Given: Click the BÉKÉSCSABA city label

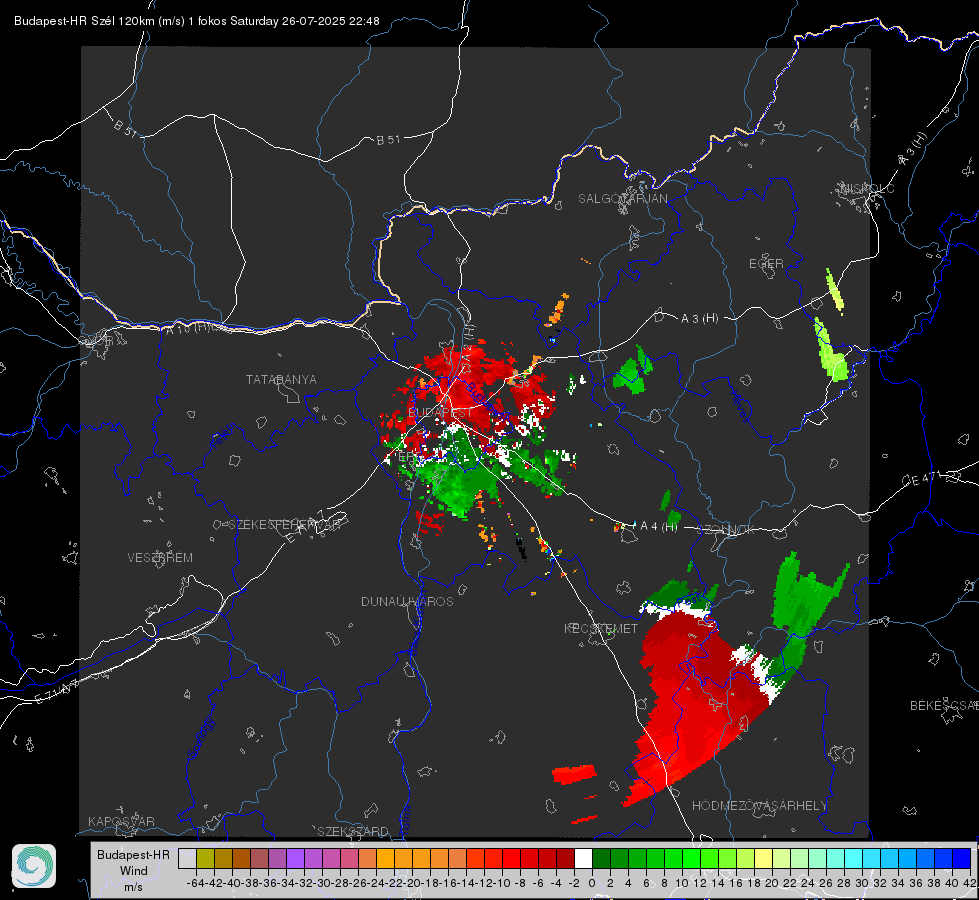Looking at the screenshot, I should tap(944, 705).
